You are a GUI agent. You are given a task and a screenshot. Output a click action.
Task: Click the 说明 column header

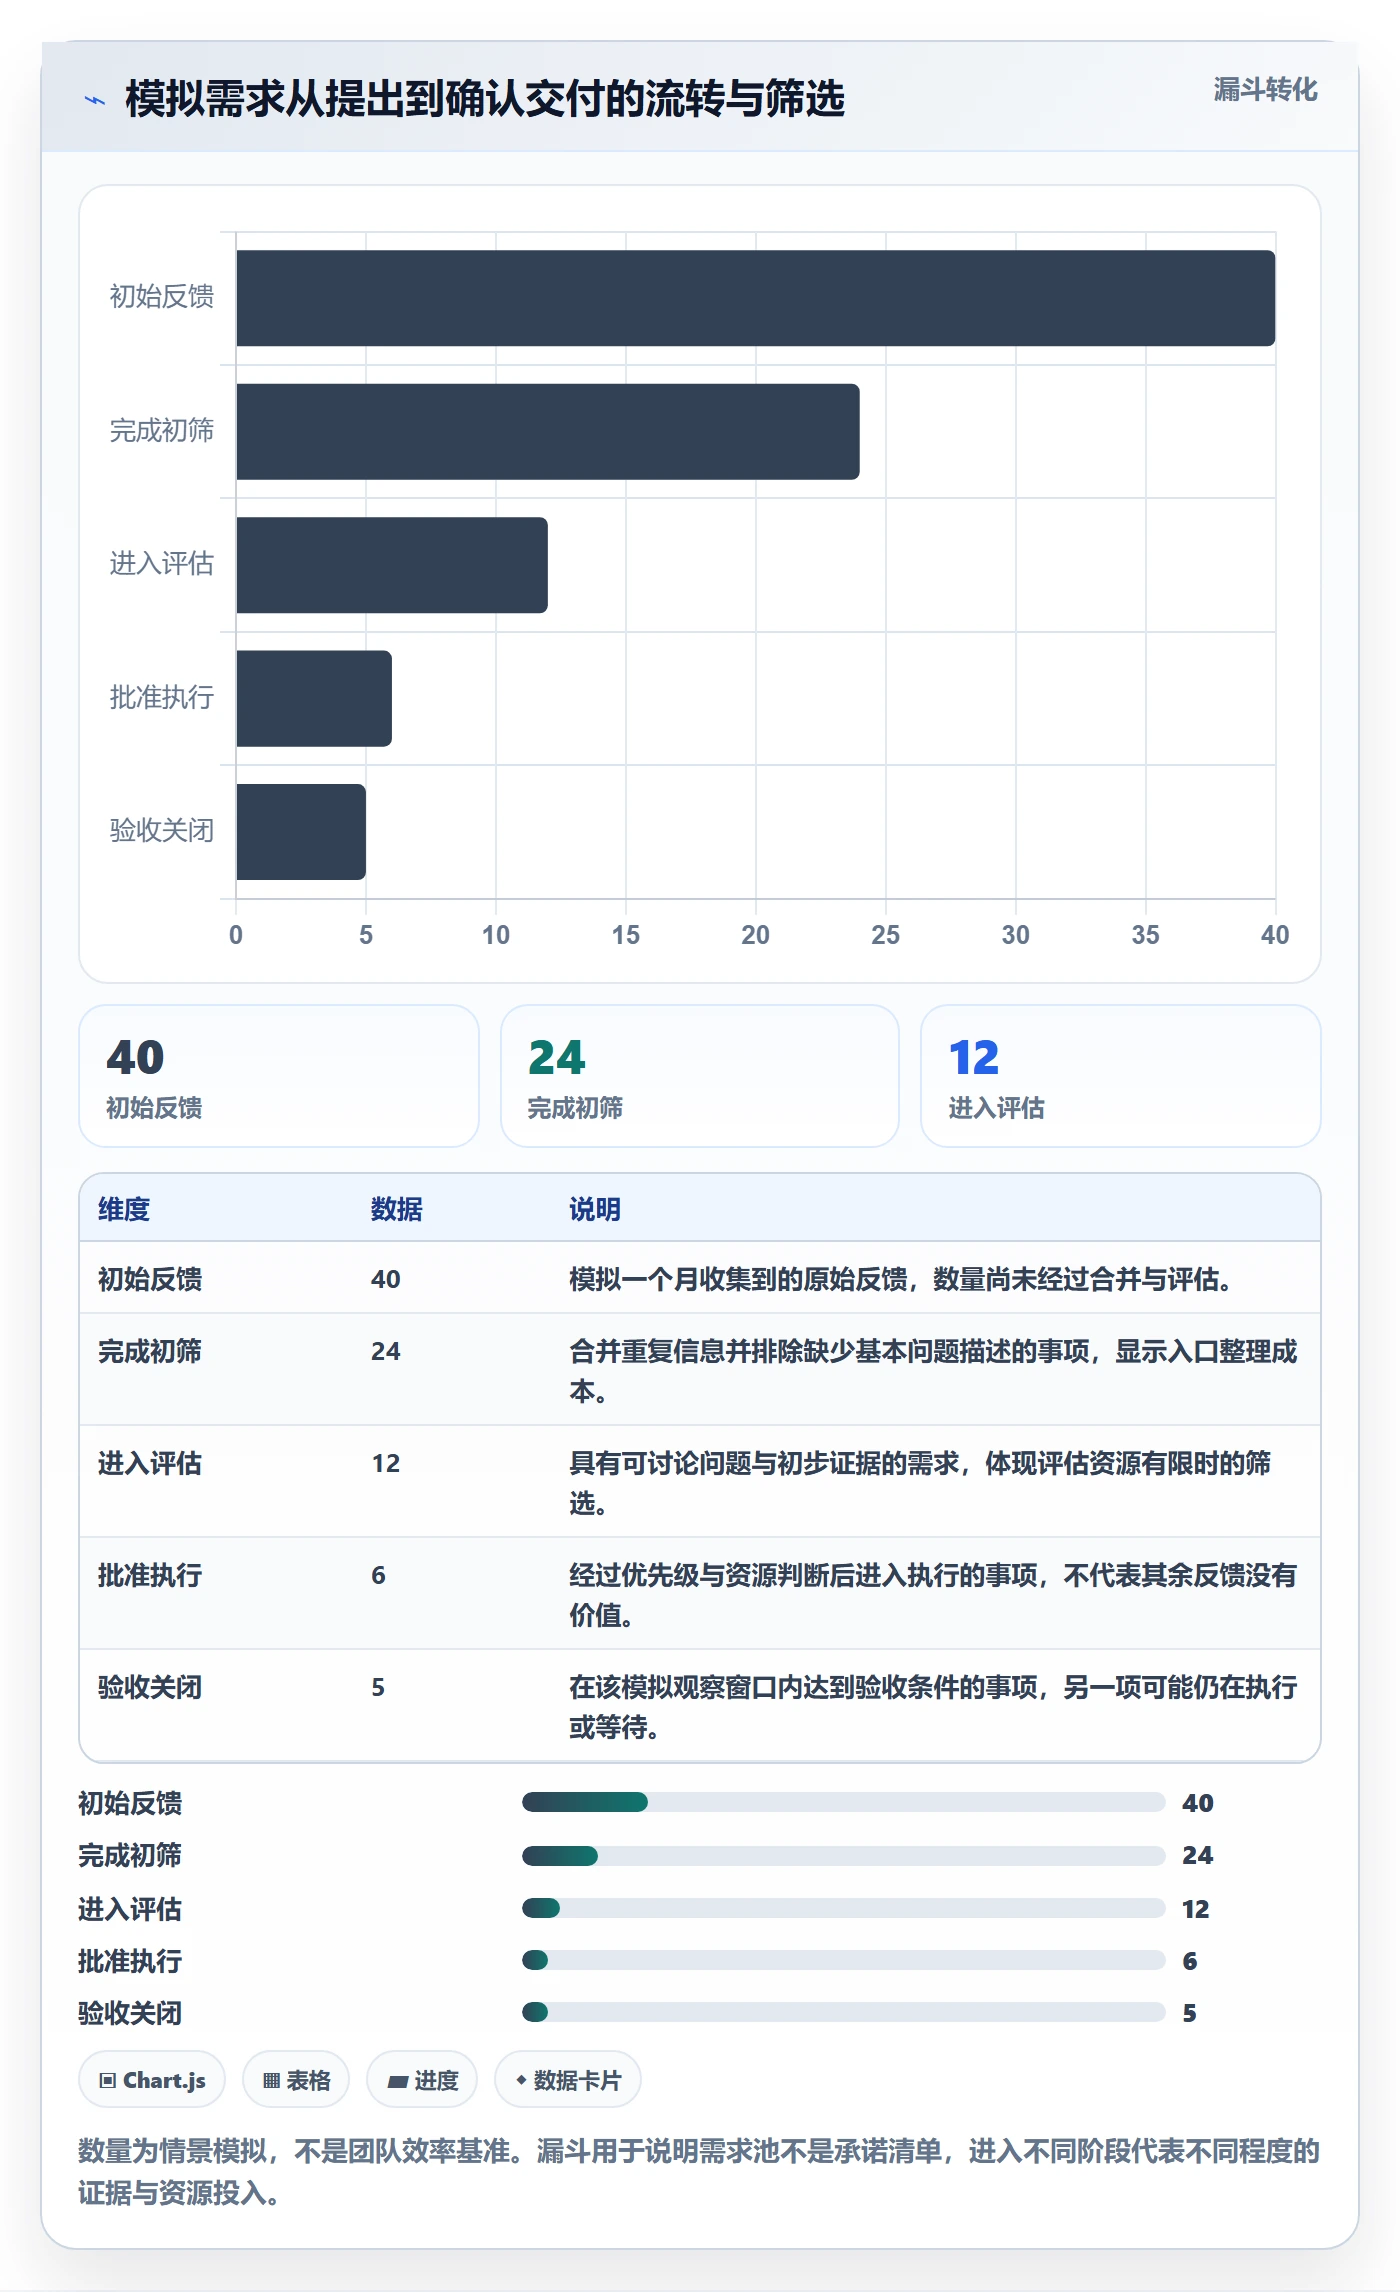[x=595, y=1209]
